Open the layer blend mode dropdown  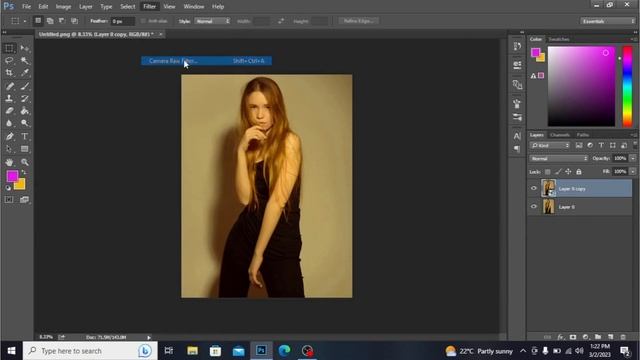pos(559,158)
